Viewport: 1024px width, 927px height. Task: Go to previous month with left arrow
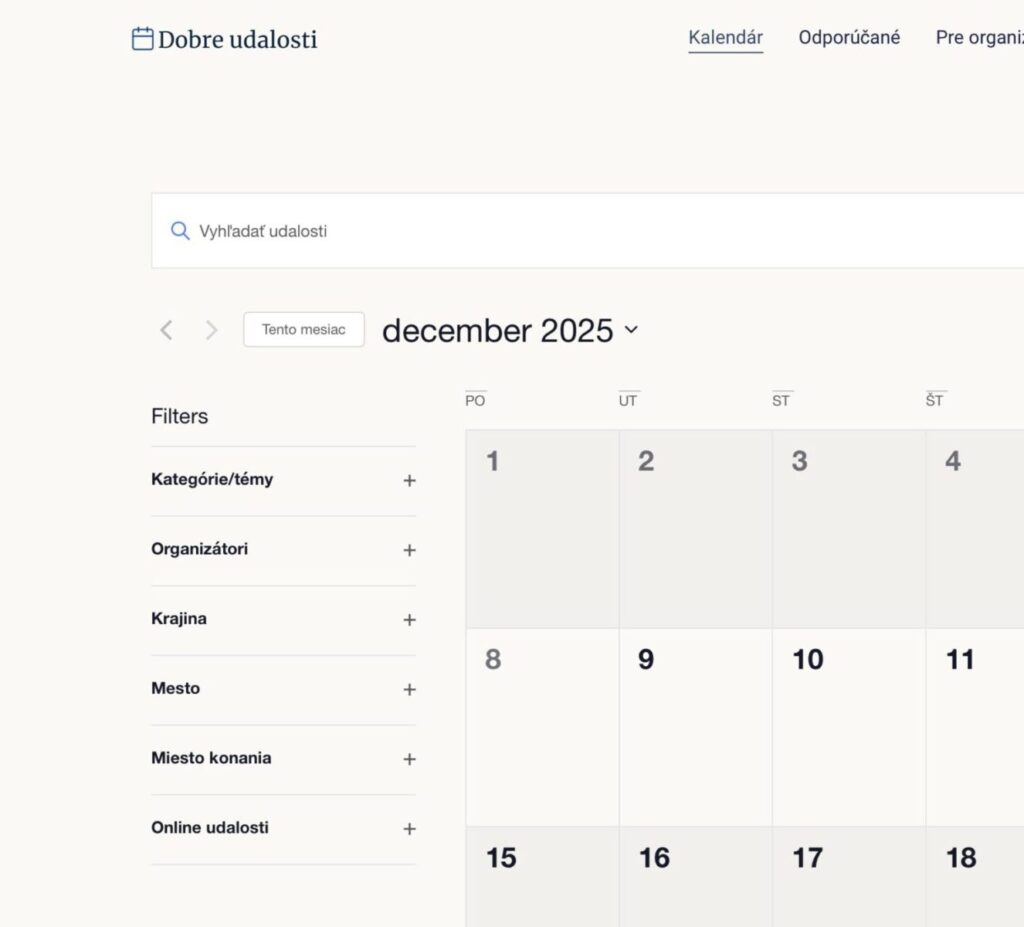coord(167,330)
